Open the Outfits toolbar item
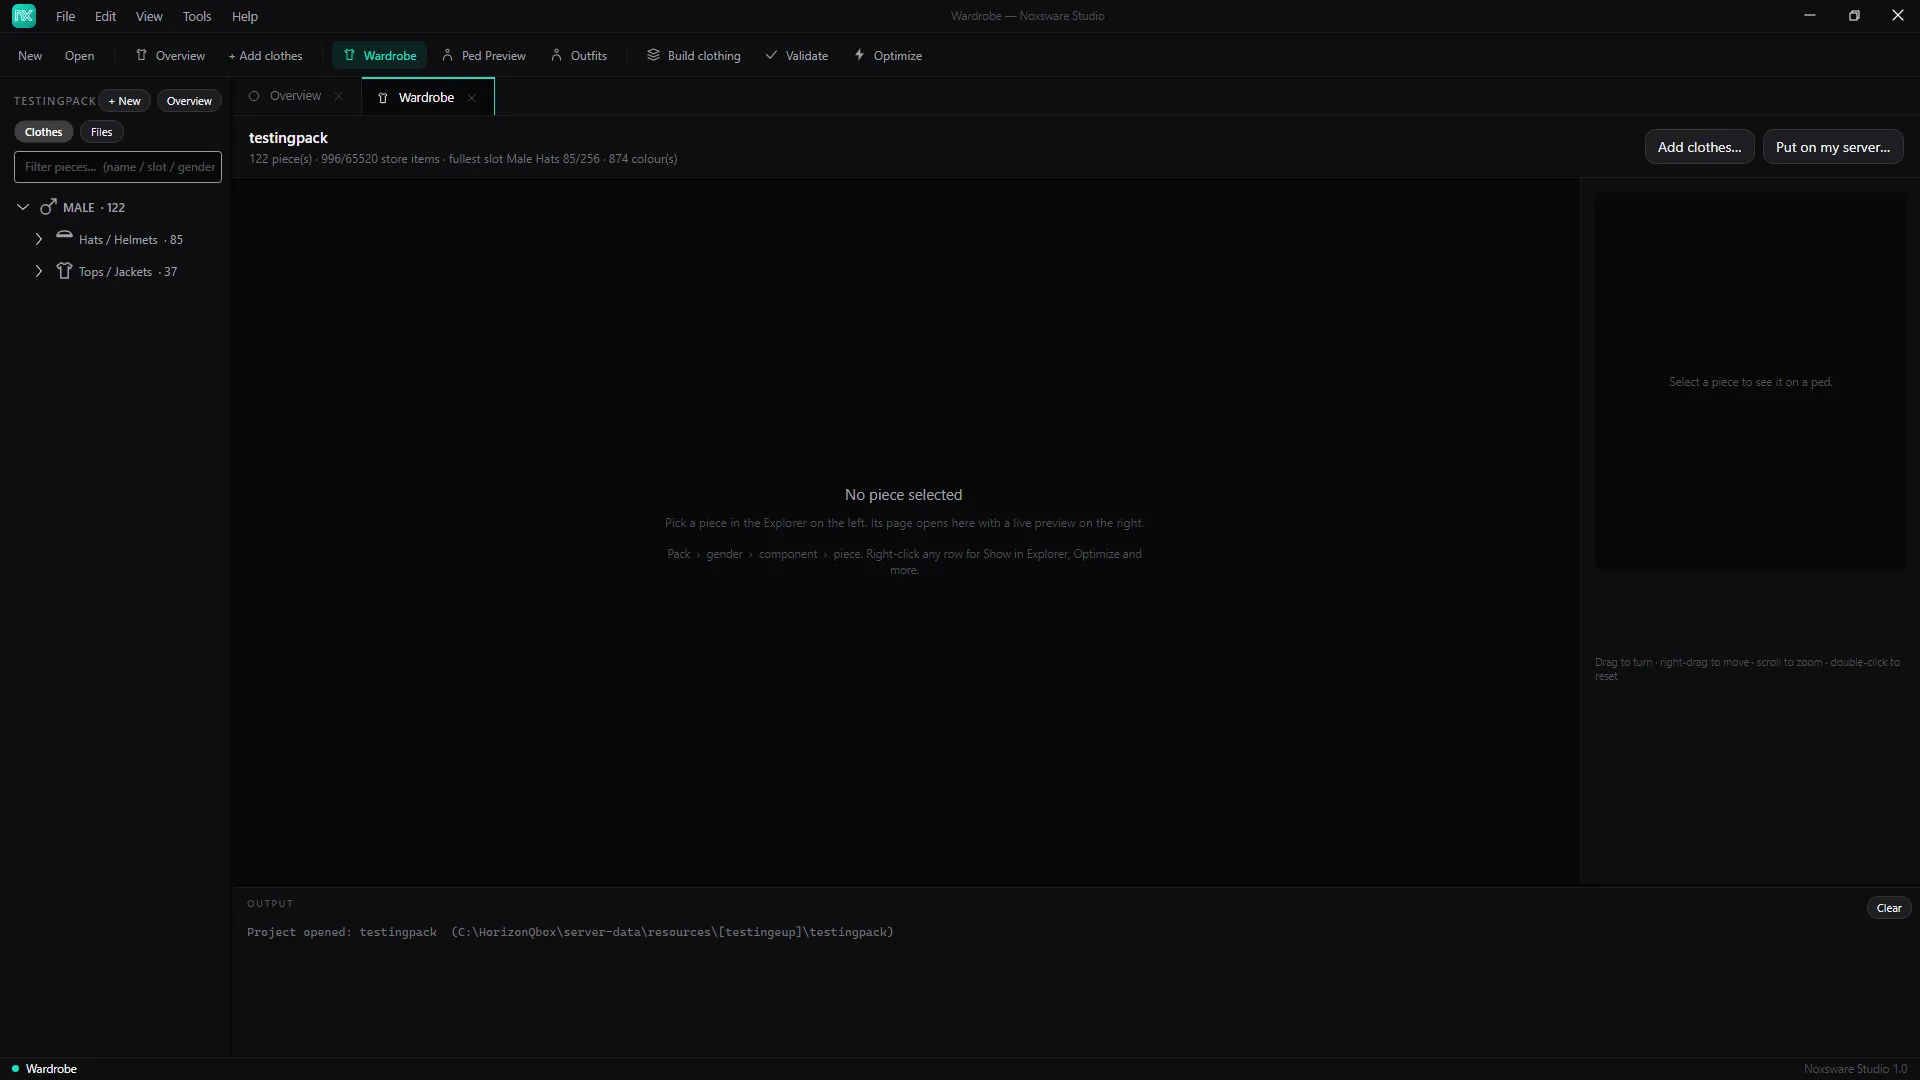This screenshot has width=1920, height=1080. 579,56
